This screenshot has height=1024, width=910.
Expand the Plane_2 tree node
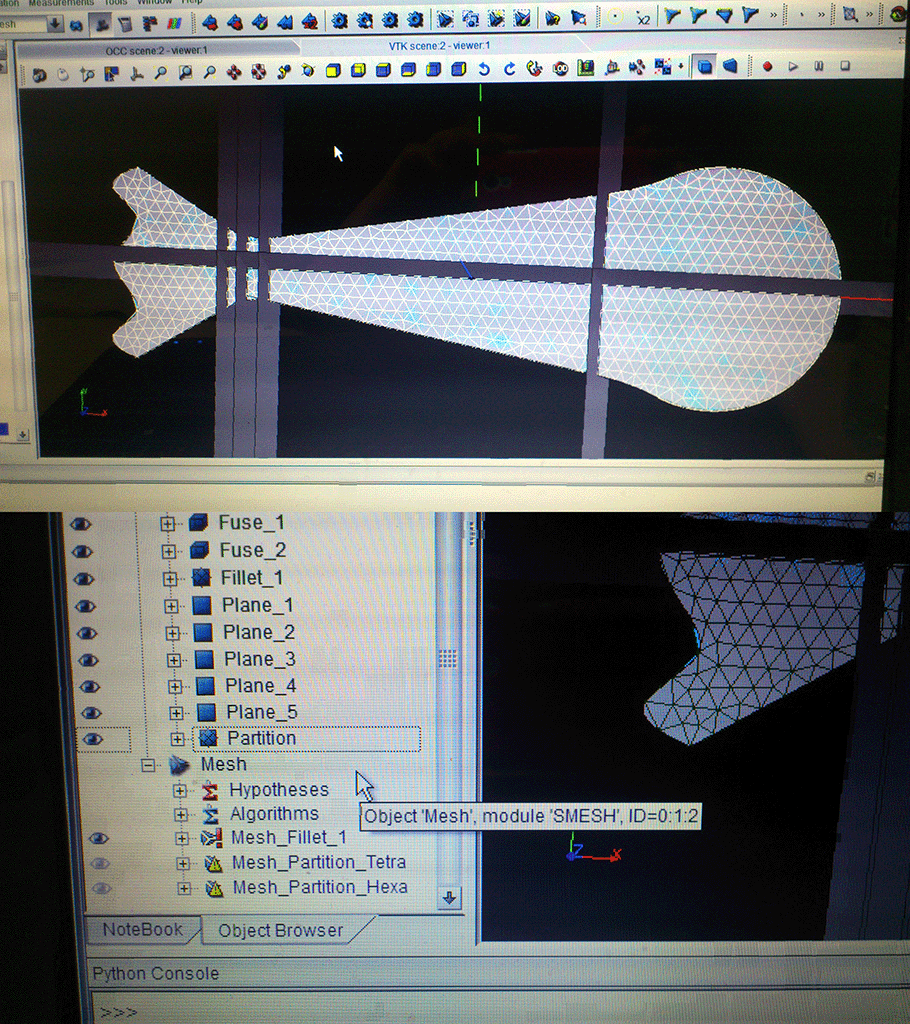[x=172, y=633]
